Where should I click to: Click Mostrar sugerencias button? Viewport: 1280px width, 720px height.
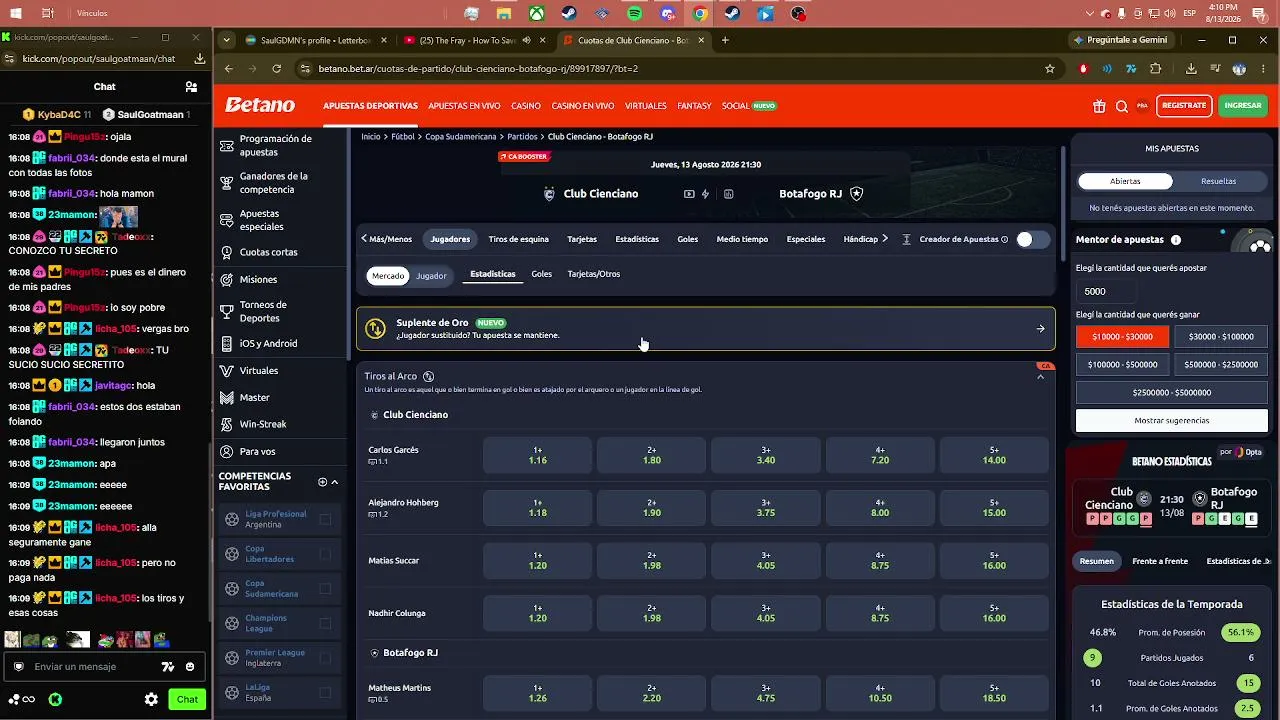click(1172, 421)
